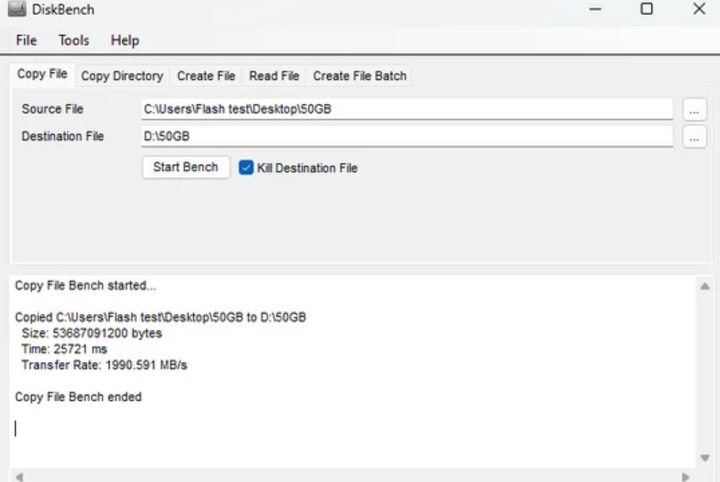Open the Tools menu
This screenshot has width=720, height=482.
[x=73, y=40]
